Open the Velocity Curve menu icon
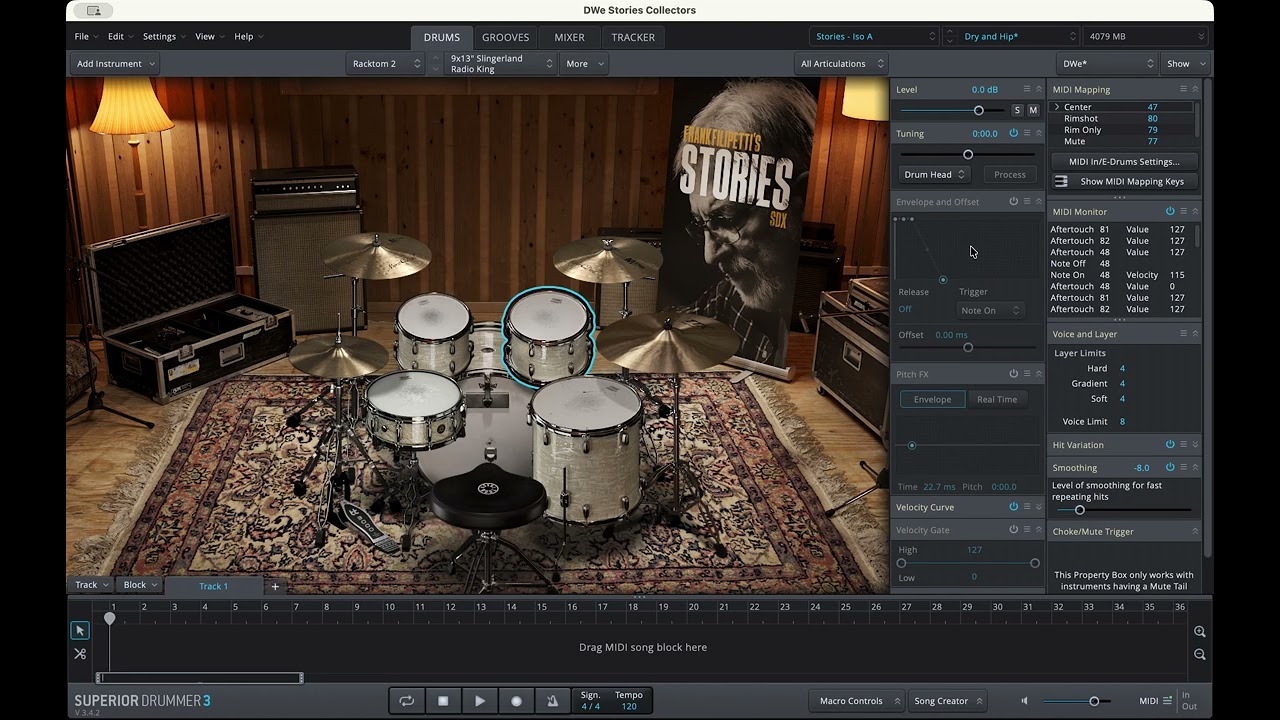Image resolution: width=1280 pixels, height=720 pixels. [1026, 507]
